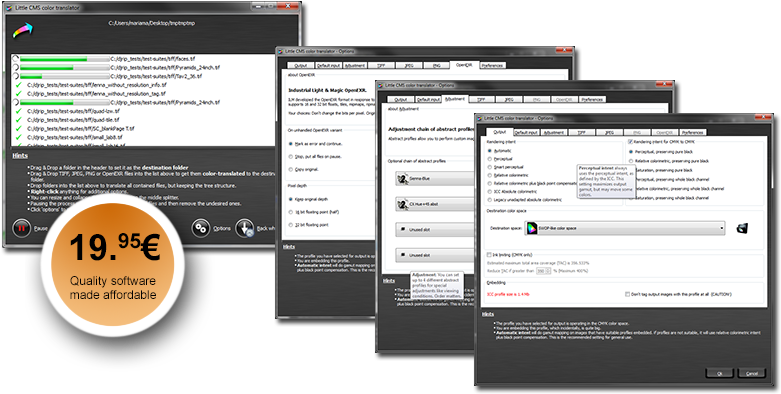Click the green checkmark beside SC_blankPage T.tif
The height and width of the screenshot is (394, 781).
(19, 129)
